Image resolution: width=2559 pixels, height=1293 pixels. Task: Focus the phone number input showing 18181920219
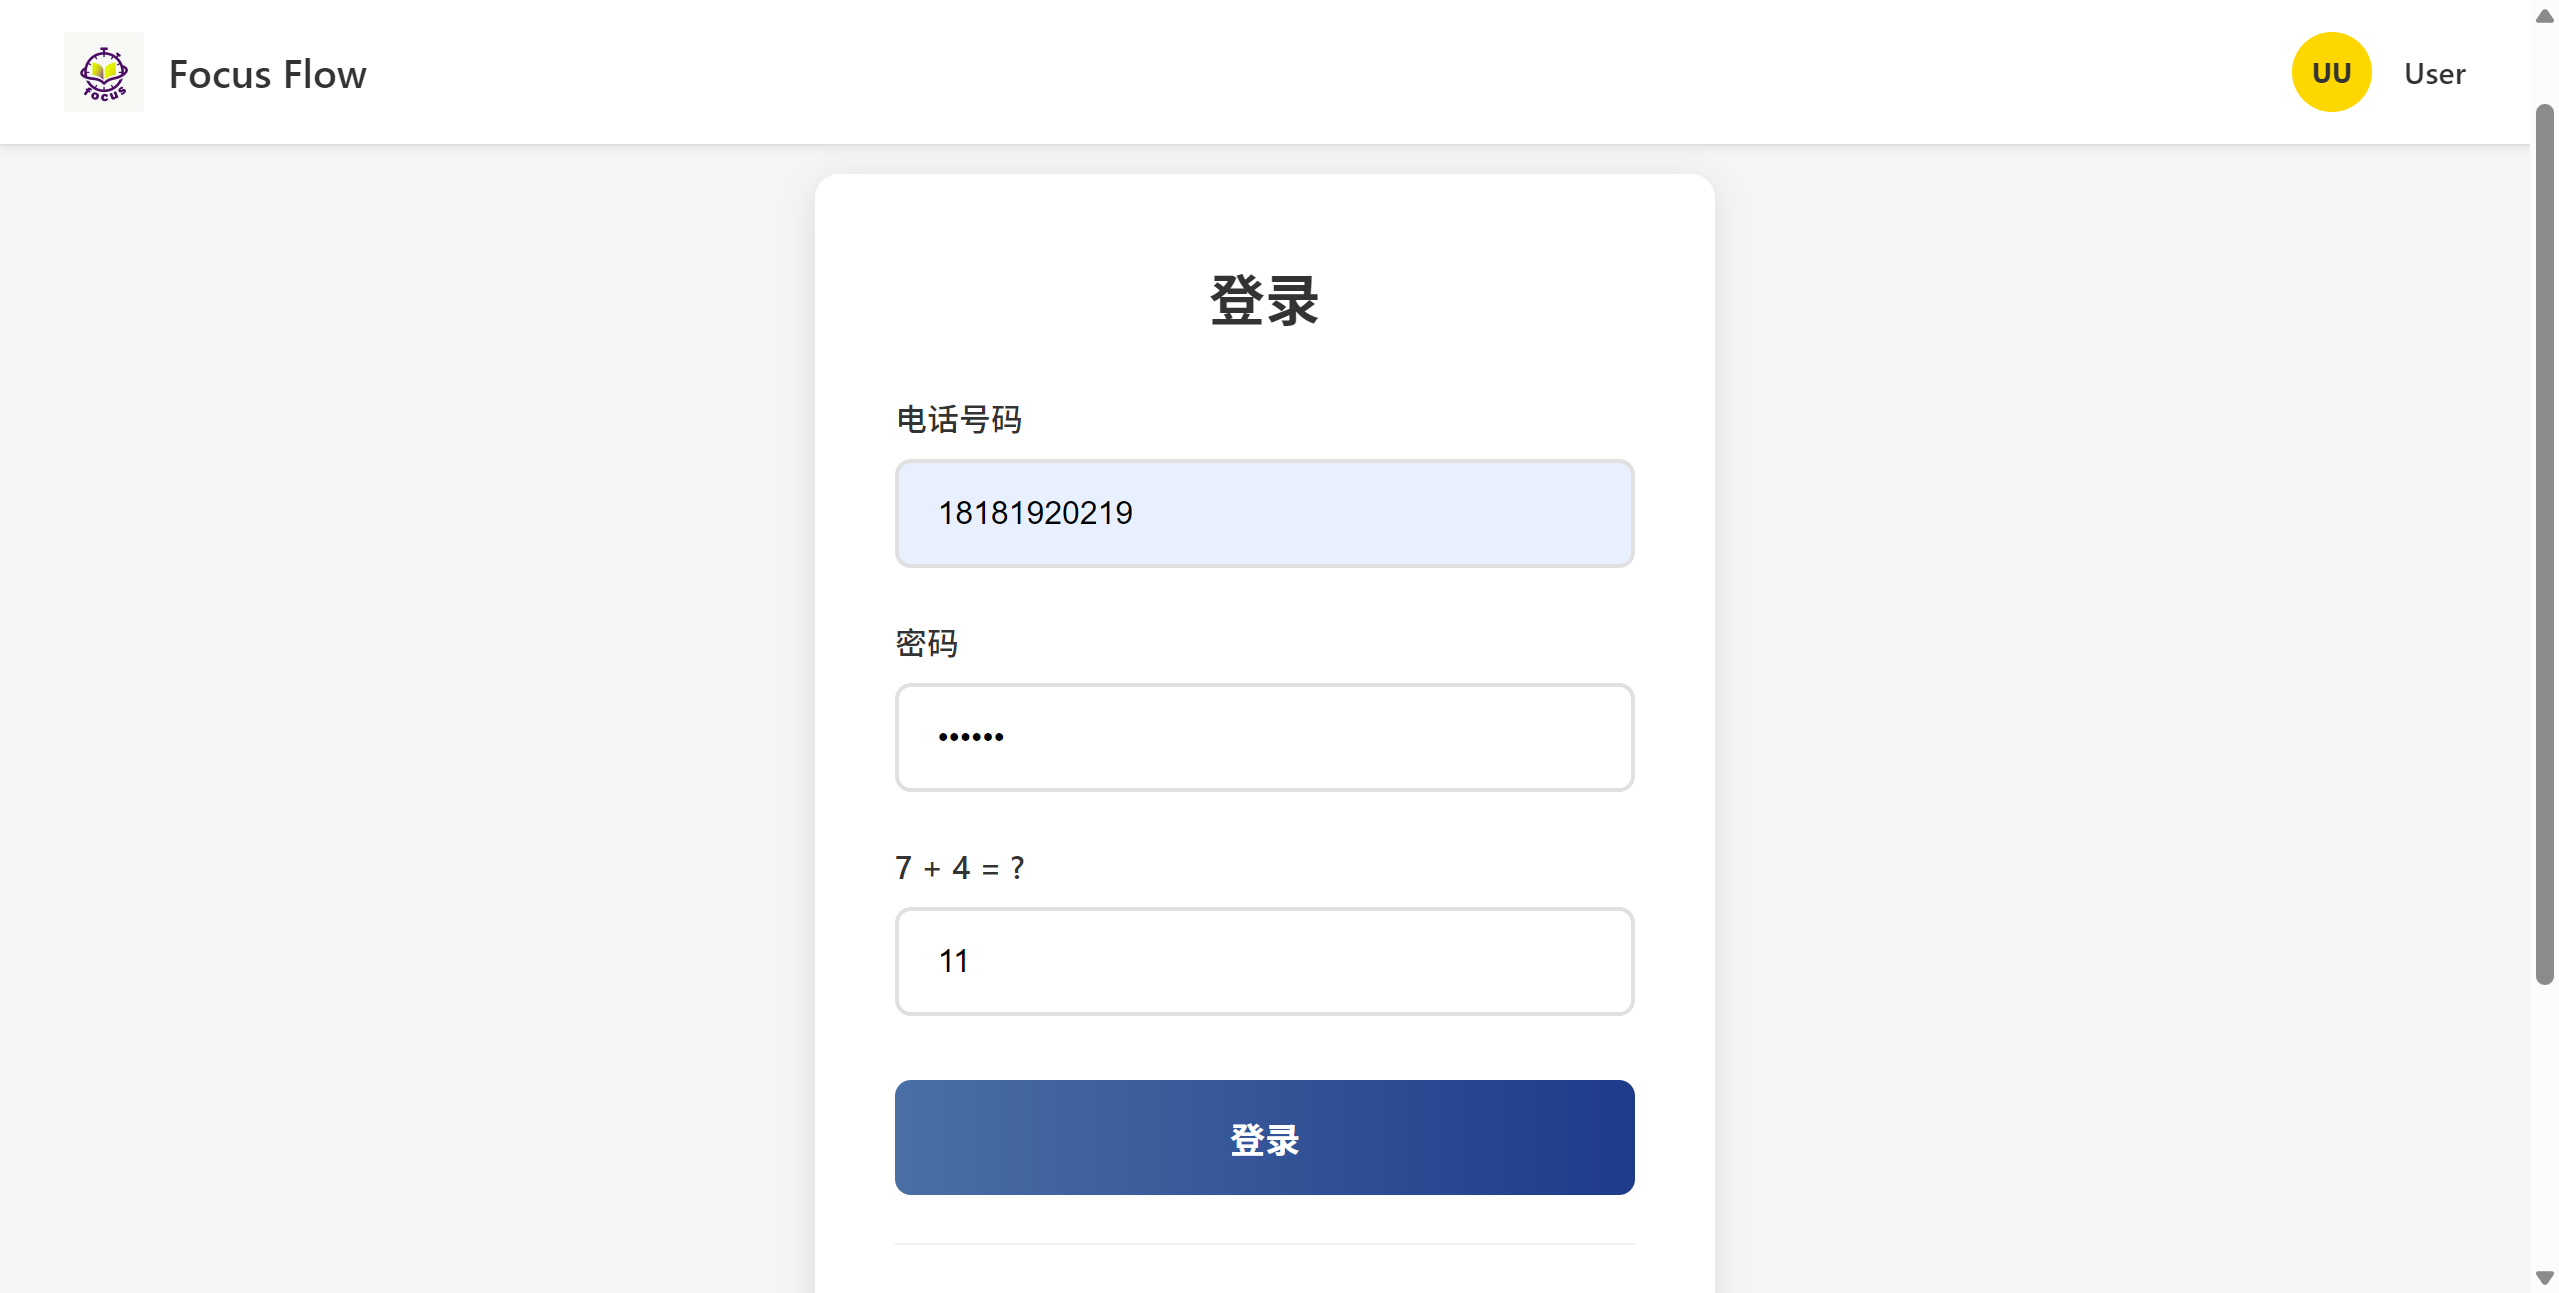tap(1263, 513)
